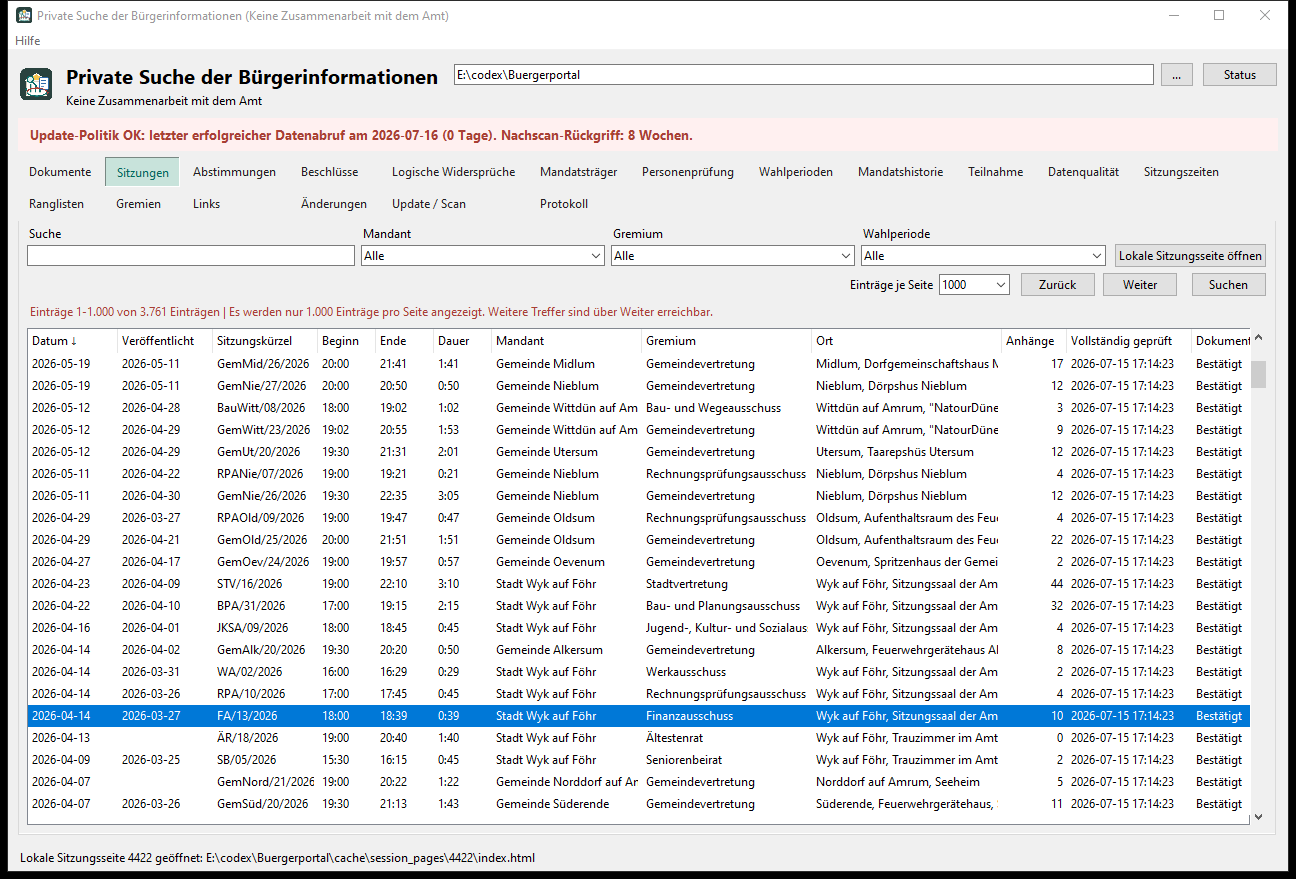Sort by the Veröffentlicht column header
The height and width of the screenshot is (879, 1296).
pos(165,341)
